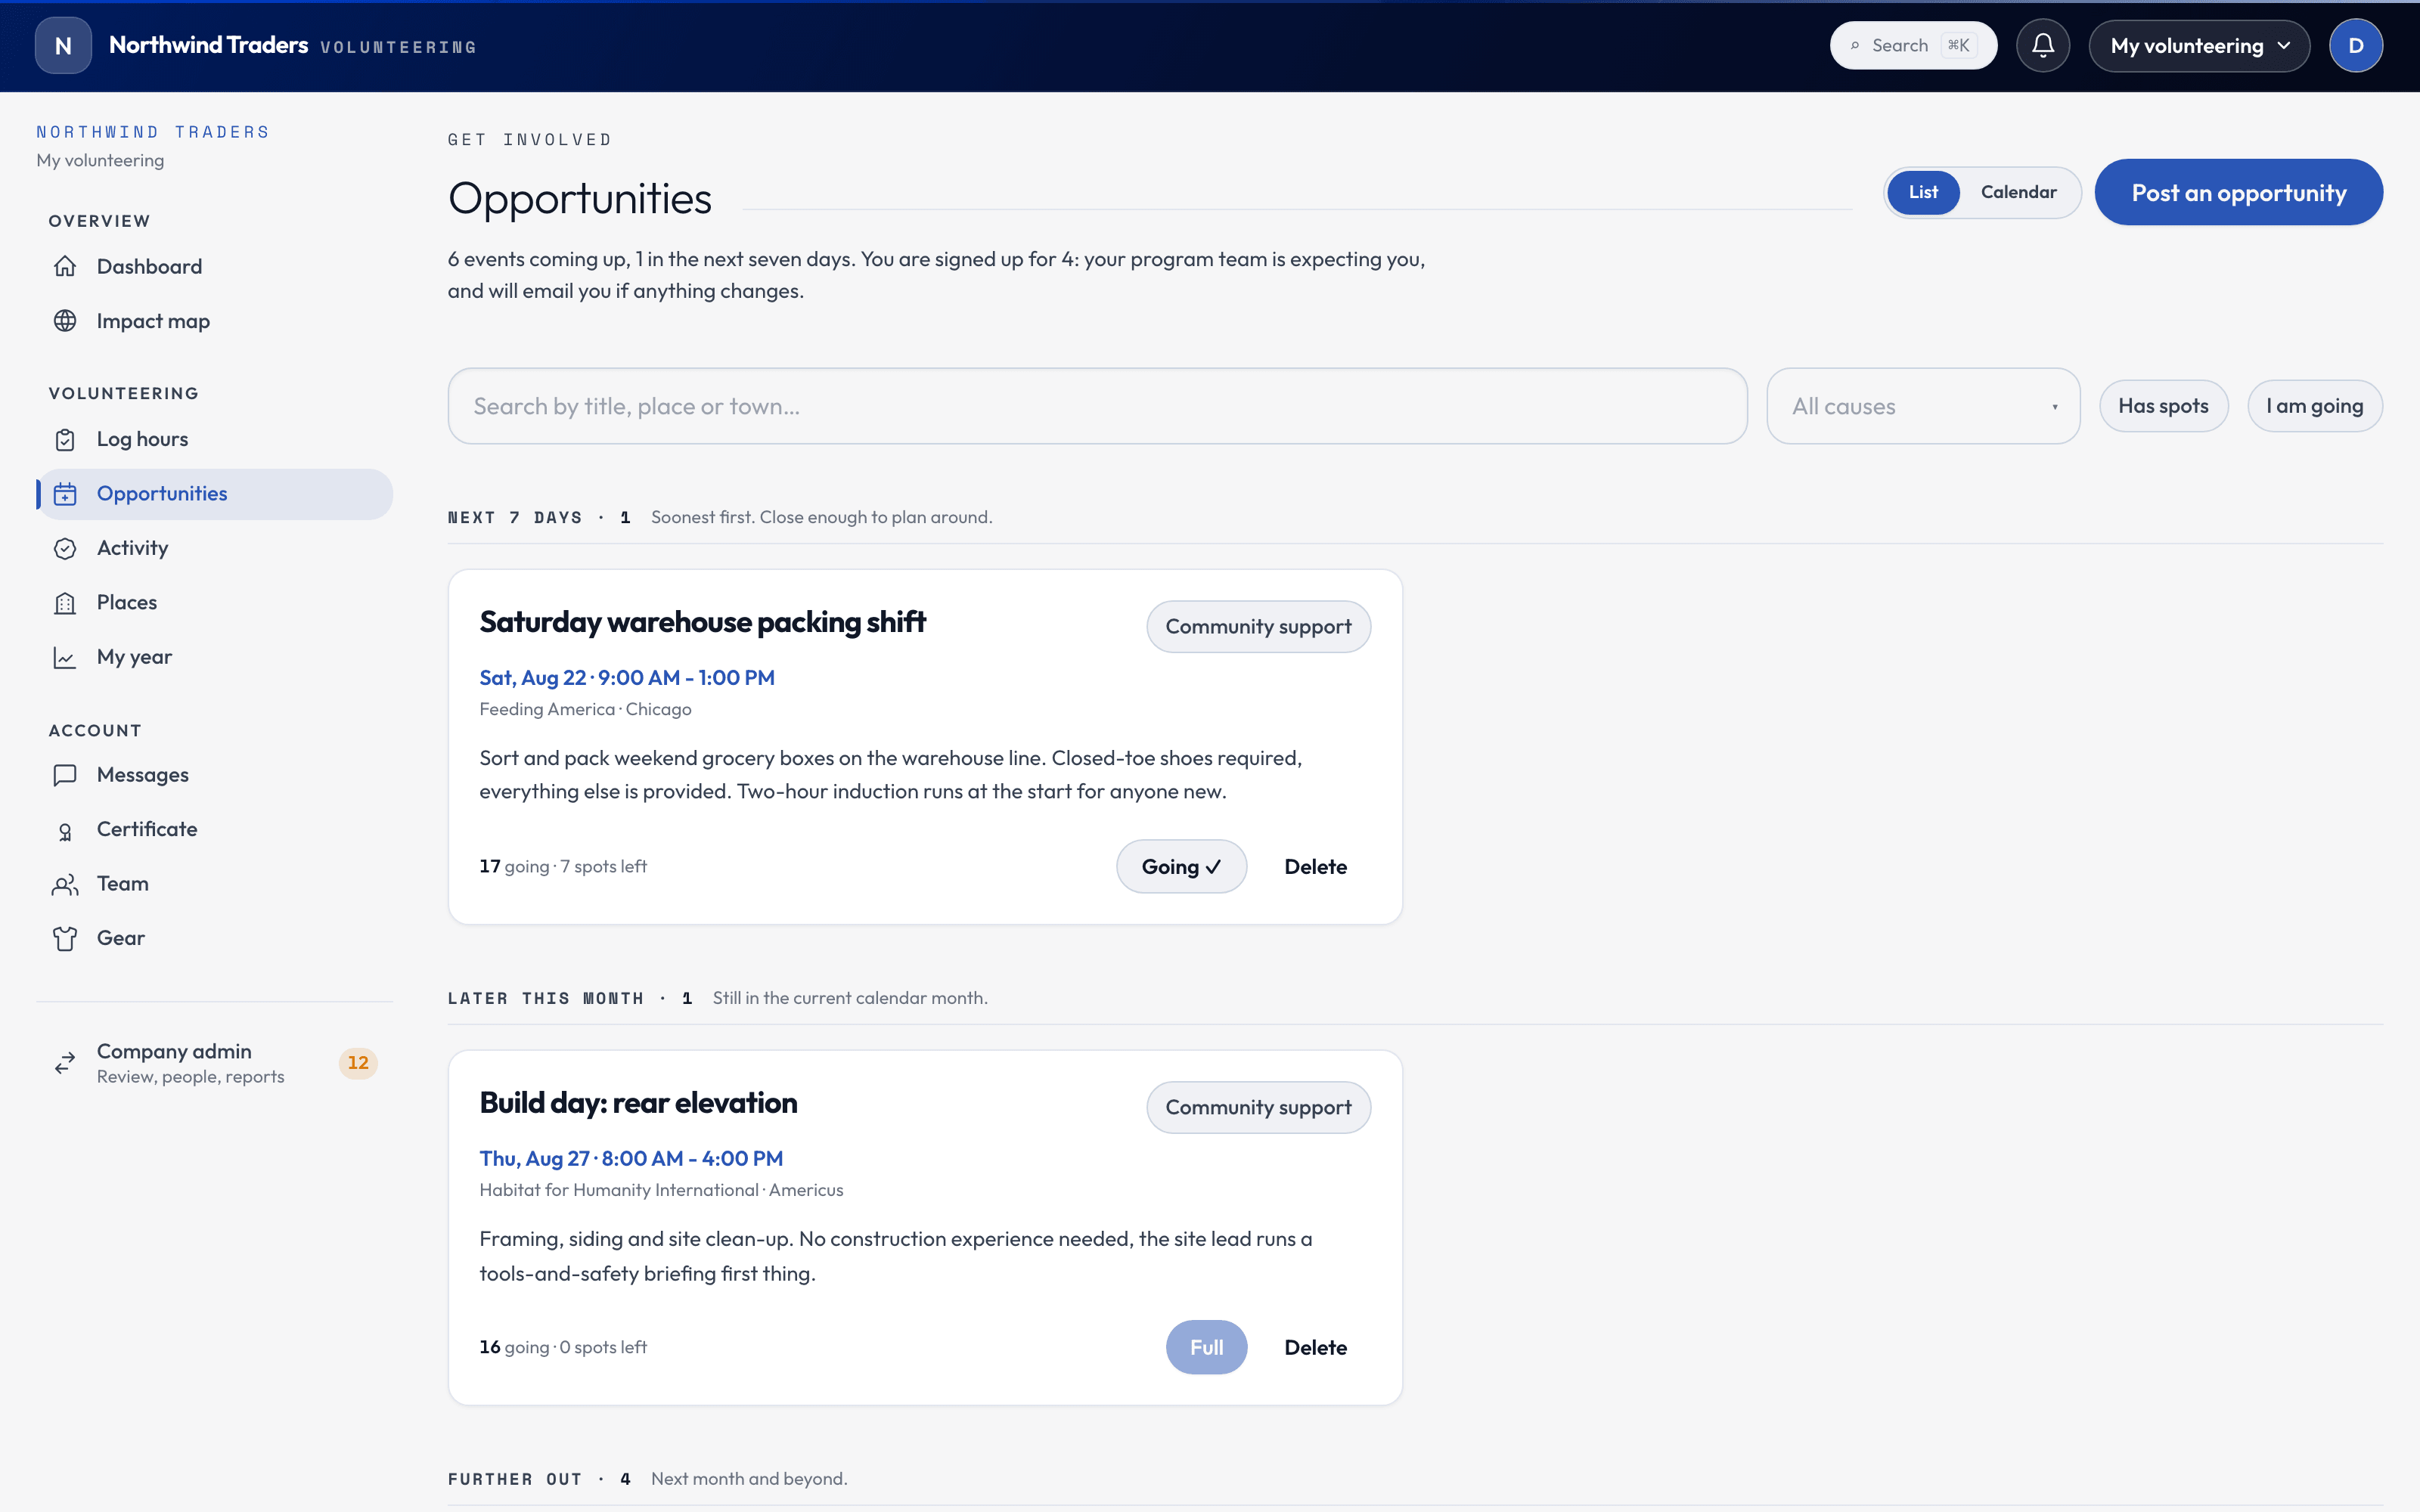The height and width of the screenshot is (1512, 2420).
Task: Click the Saturday warehouse packing shift title
Action: 702,622
